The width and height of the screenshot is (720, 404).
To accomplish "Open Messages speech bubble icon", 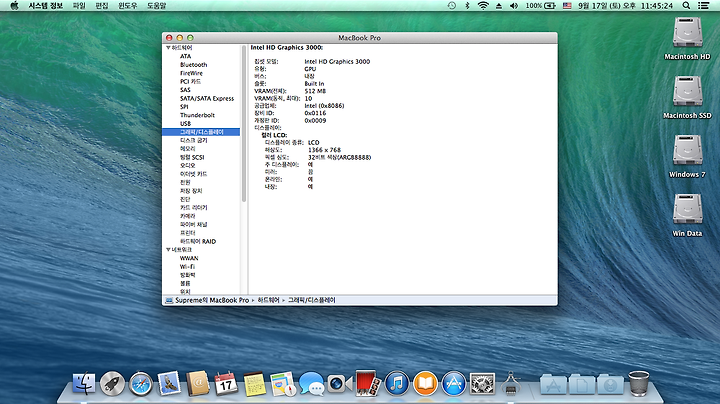I will point(311,384).
